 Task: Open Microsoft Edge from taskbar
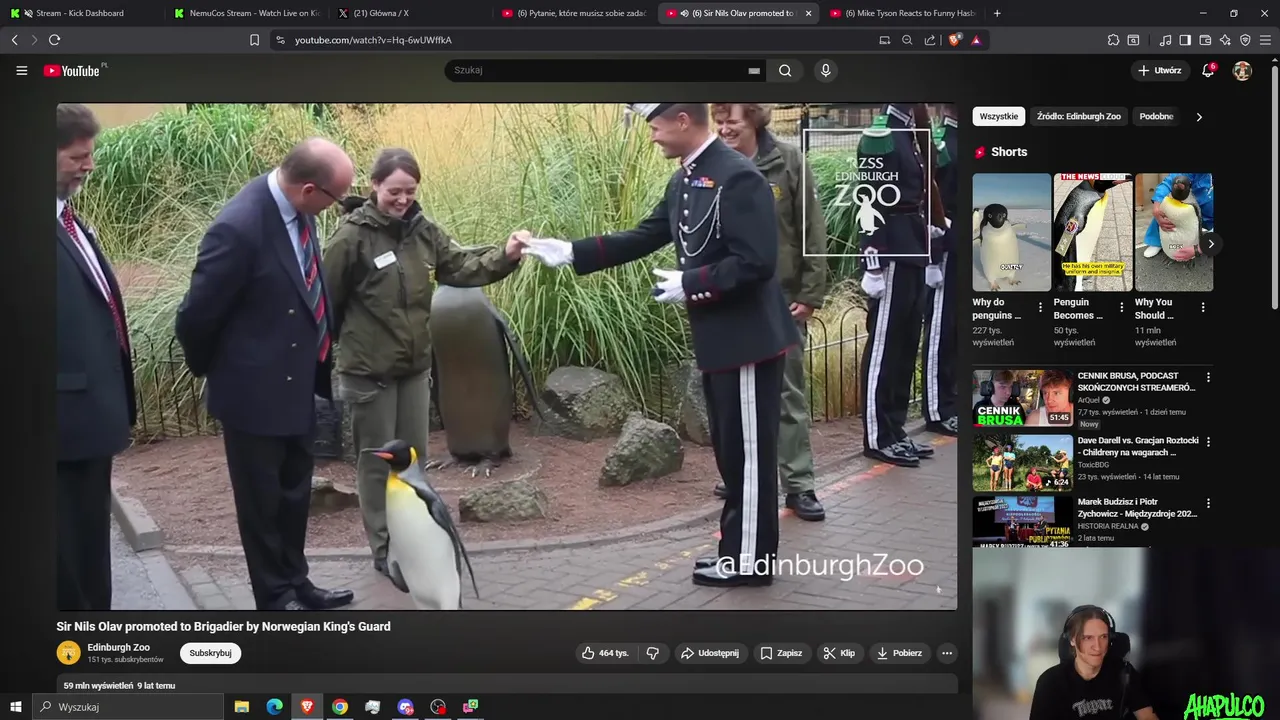[x=274, y=707]
